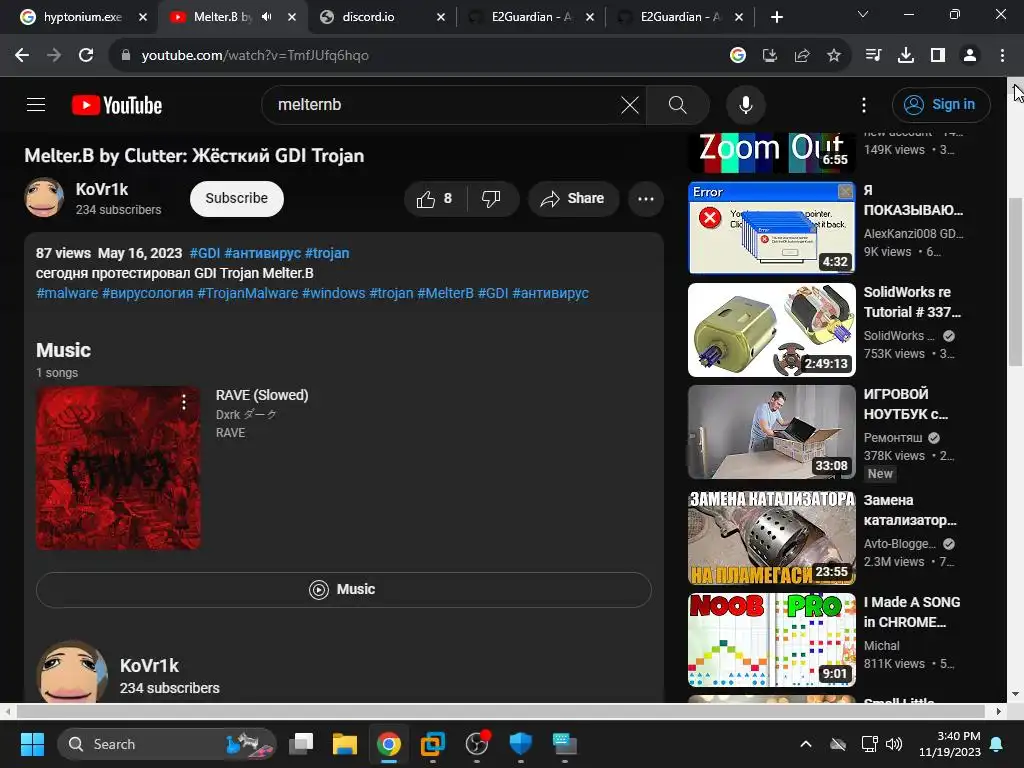
Task: Open NOOB PRO 9:01 video thumbnail
Action: tap(771, 639)
